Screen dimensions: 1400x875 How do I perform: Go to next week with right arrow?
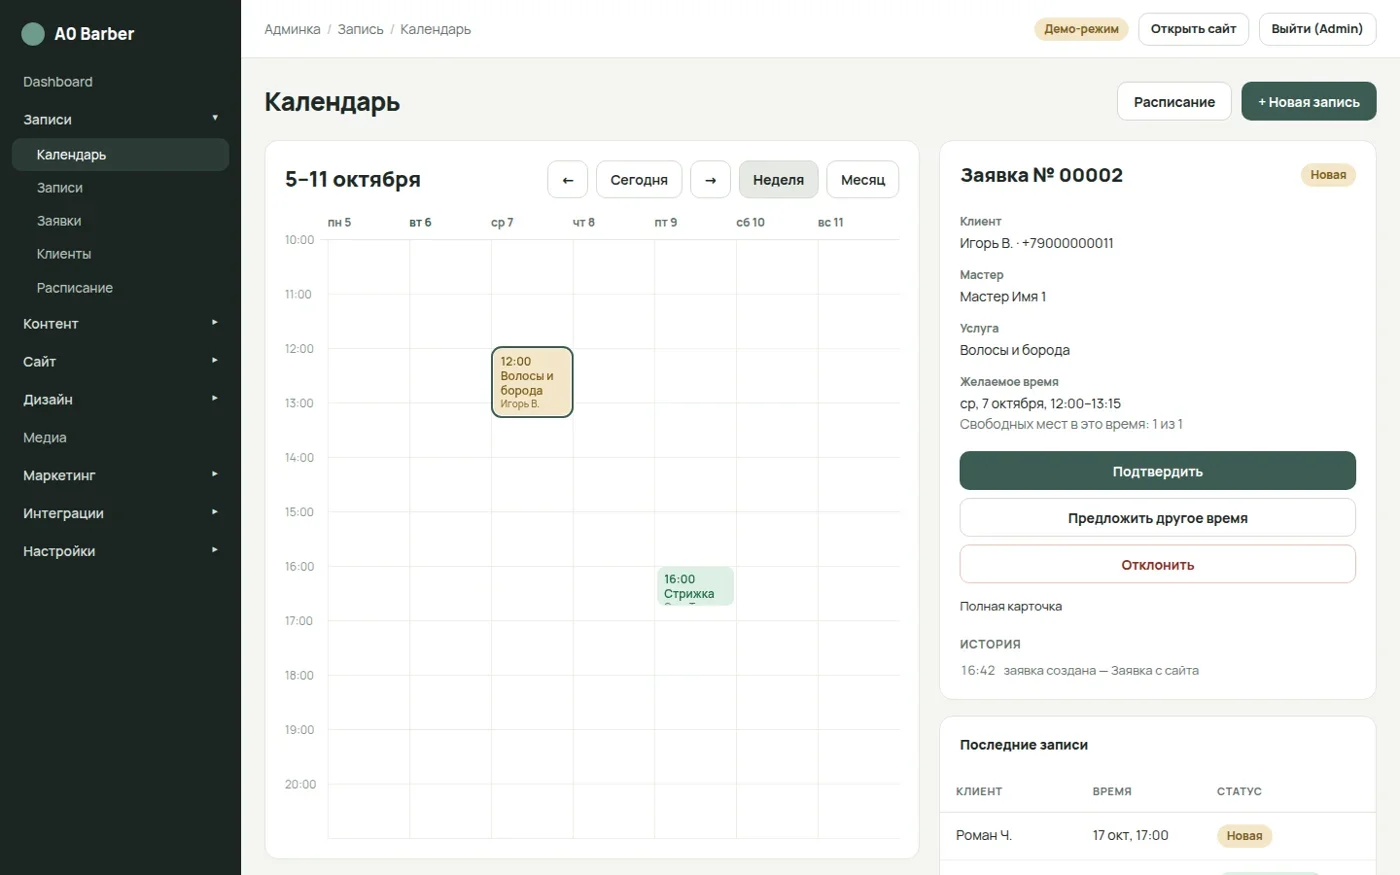[x=710, y=180]
